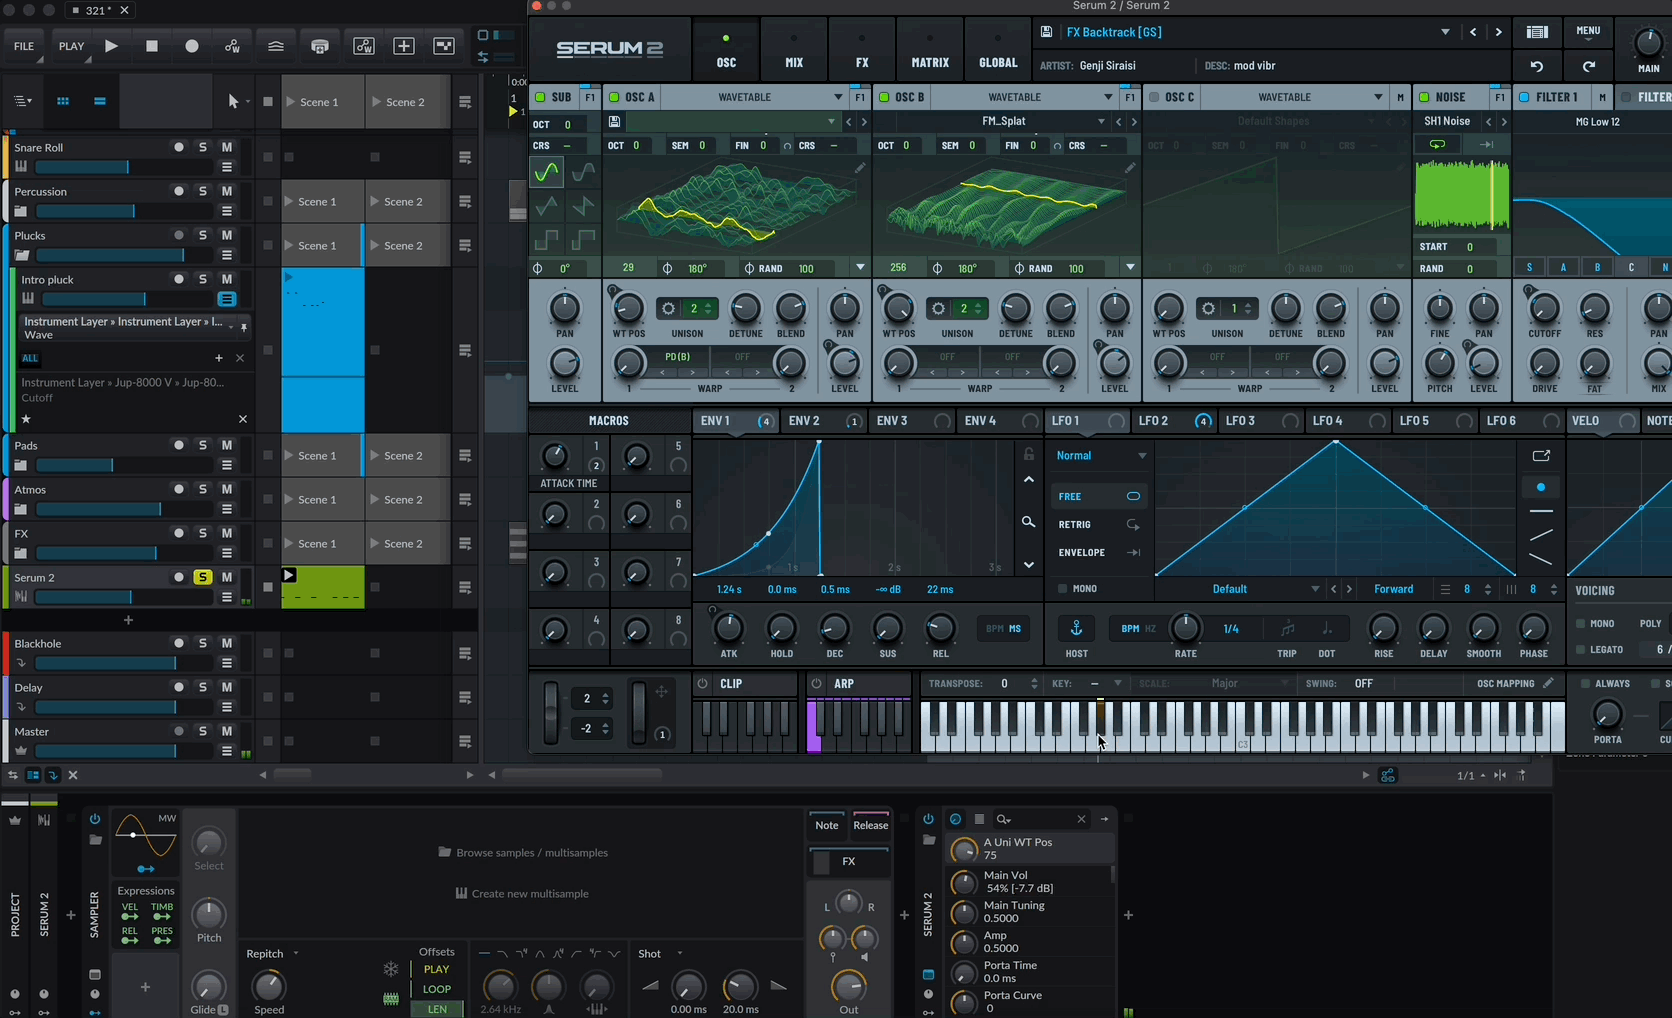Viewport: 1672px width, 1018px height.
Task: Solo the Snare Roll track
Action: point(203,147)
